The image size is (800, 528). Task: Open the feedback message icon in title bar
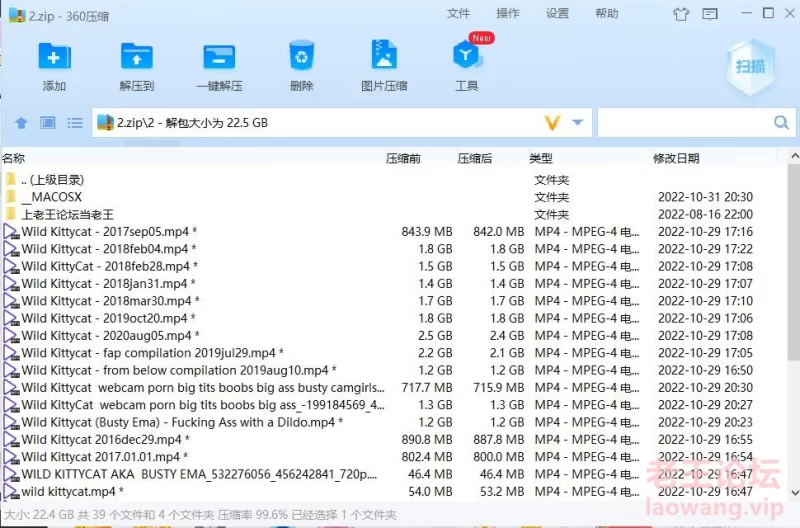point(710,14)
